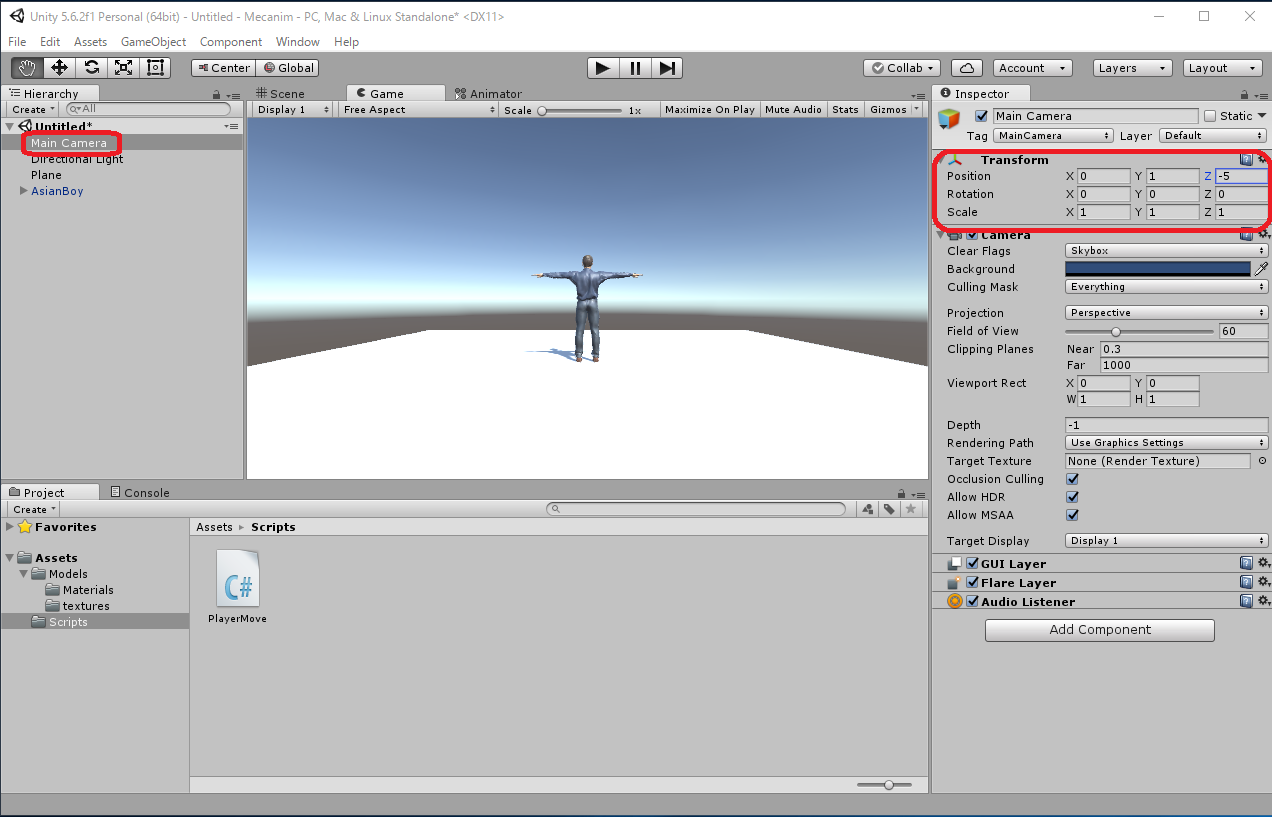Image resolution: width=1272 pixels, height=817 pixels.
Task: Click the Add Component button
Action: pos(1099,630)
